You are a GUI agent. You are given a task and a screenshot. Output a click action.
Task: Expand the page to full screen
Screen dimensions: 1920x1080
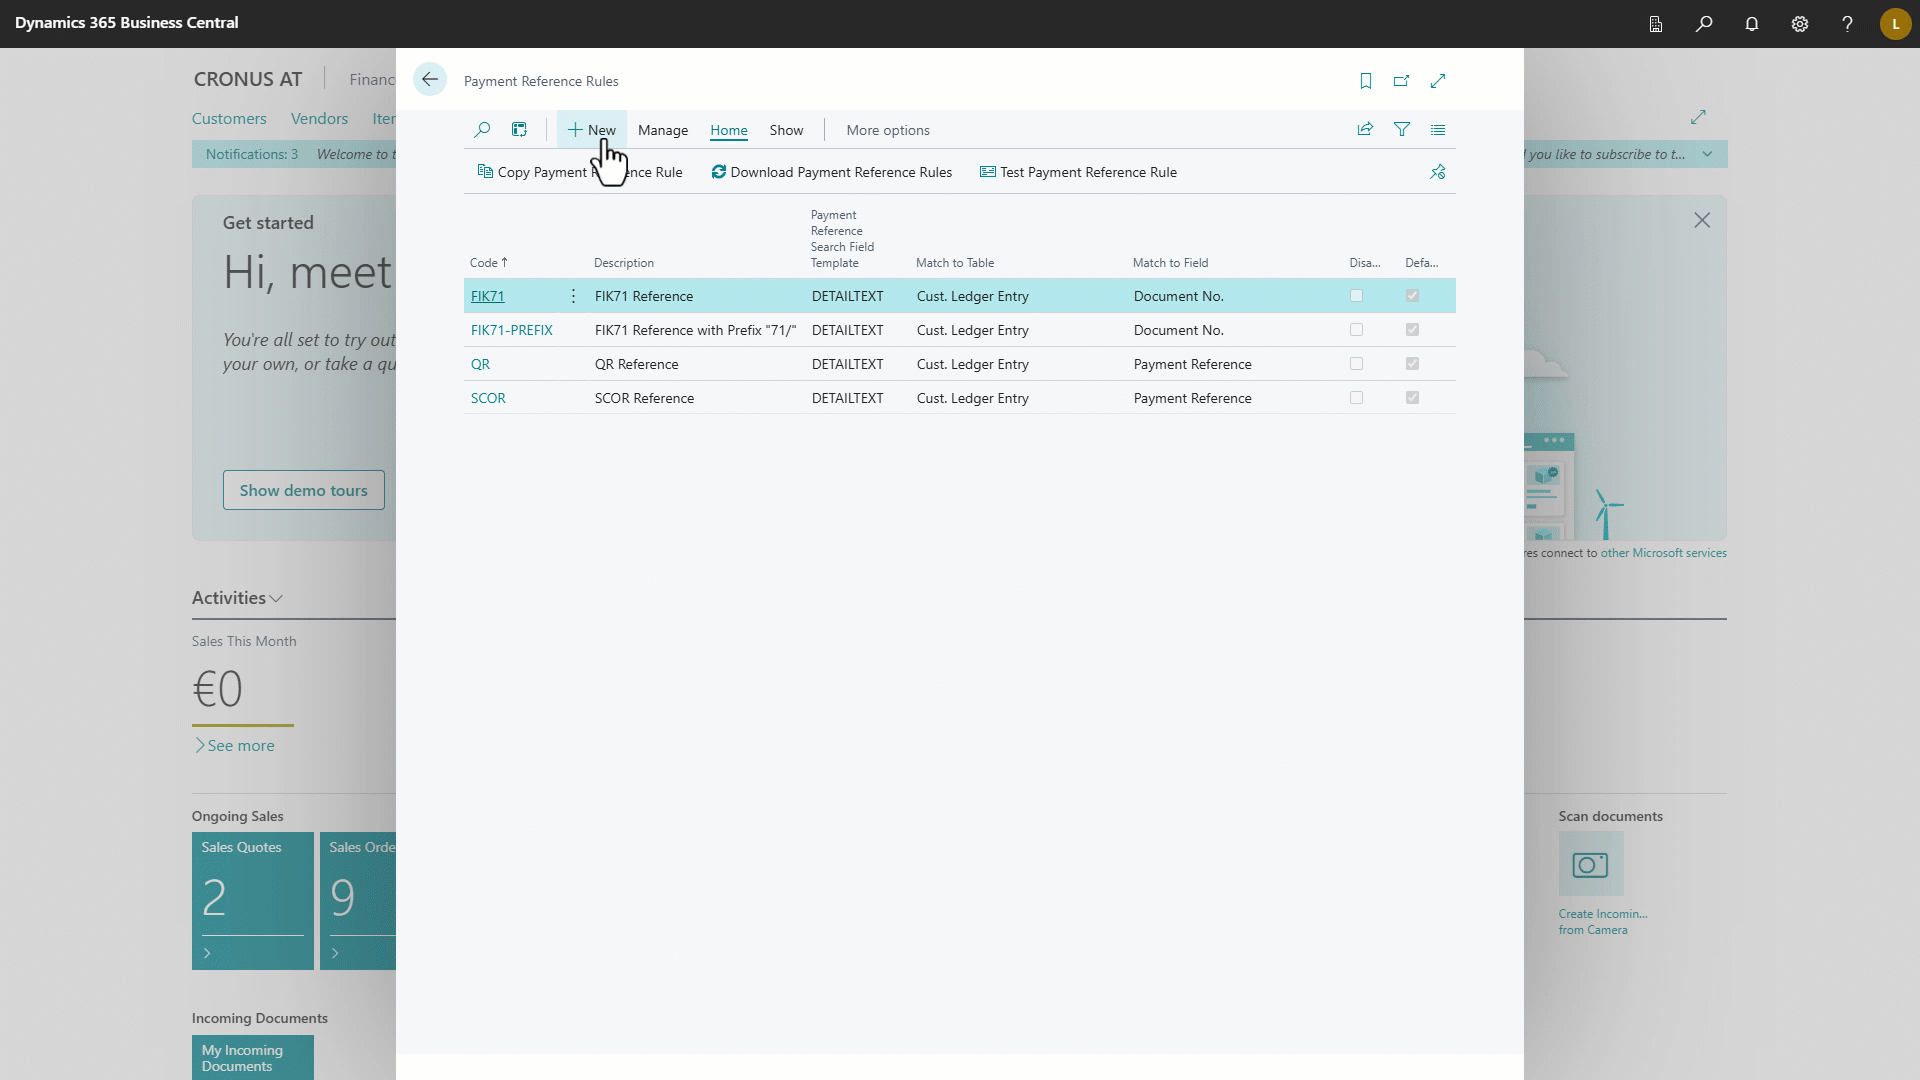[x=1438, y=81]
